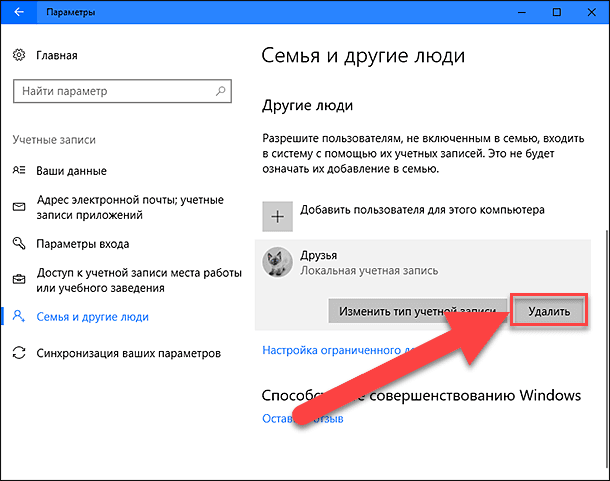Click the plus icon to add user
The width and height of the screenshot is (610, 481).
point(277,216)
